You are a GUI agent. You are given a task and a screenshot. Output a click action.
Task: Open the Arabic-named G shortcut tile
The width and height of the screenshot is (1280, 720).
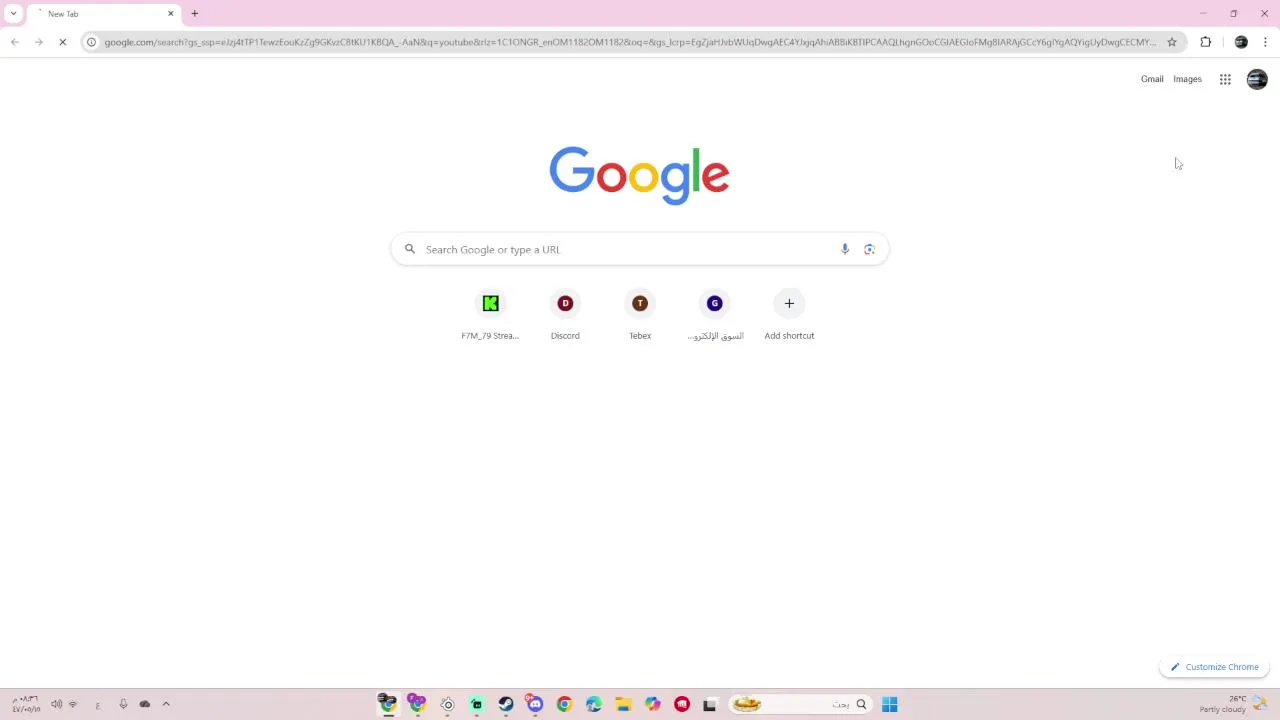715,315
